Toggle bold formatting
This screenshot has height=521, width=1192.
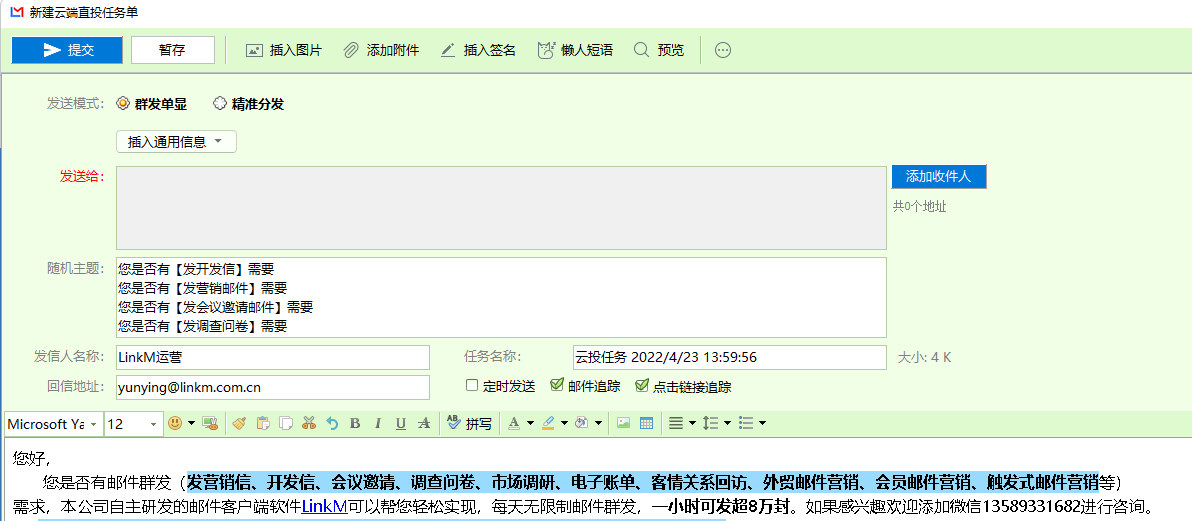pos(354,424)
